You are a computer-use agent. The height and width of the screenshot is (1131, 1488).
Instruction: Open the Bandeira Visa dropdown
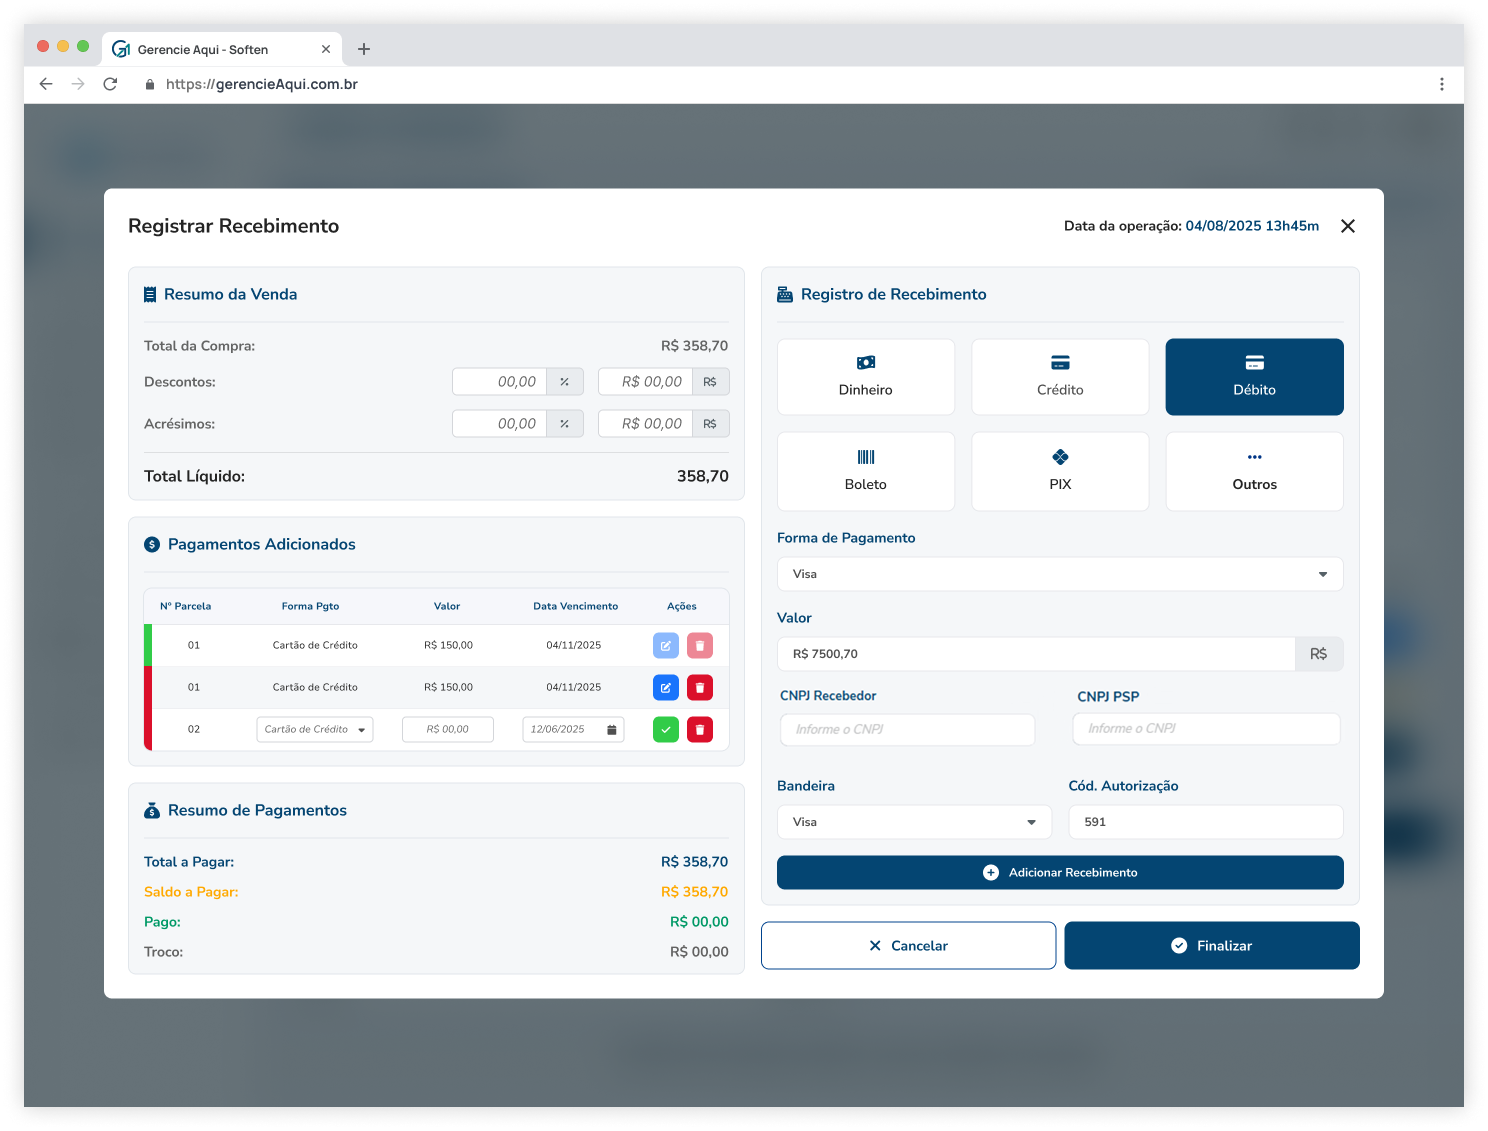click(x=914, y=822)
